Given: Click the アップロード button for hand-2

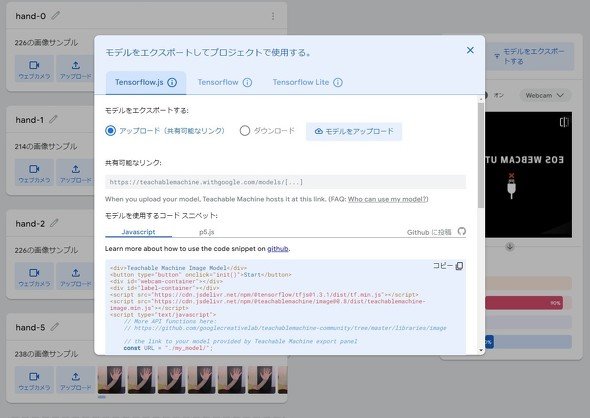Looking at the screenshot, I should pyautogui.click(x=76, y=276).
